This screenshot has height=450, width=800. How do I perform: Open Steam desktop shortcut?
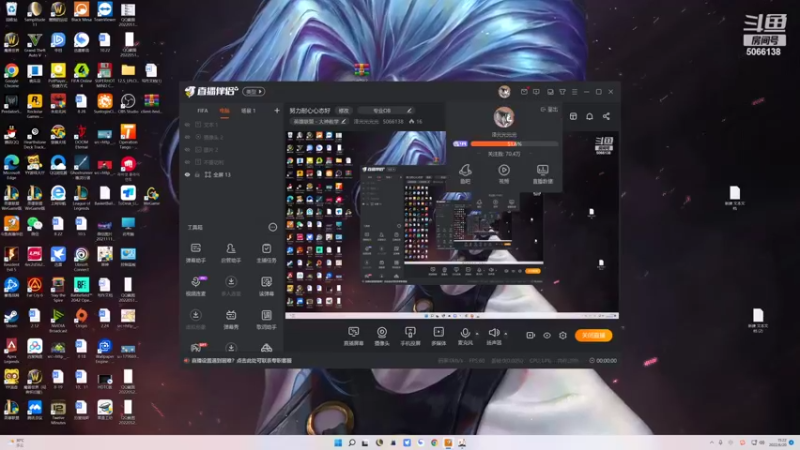click(x=11, y=319)
